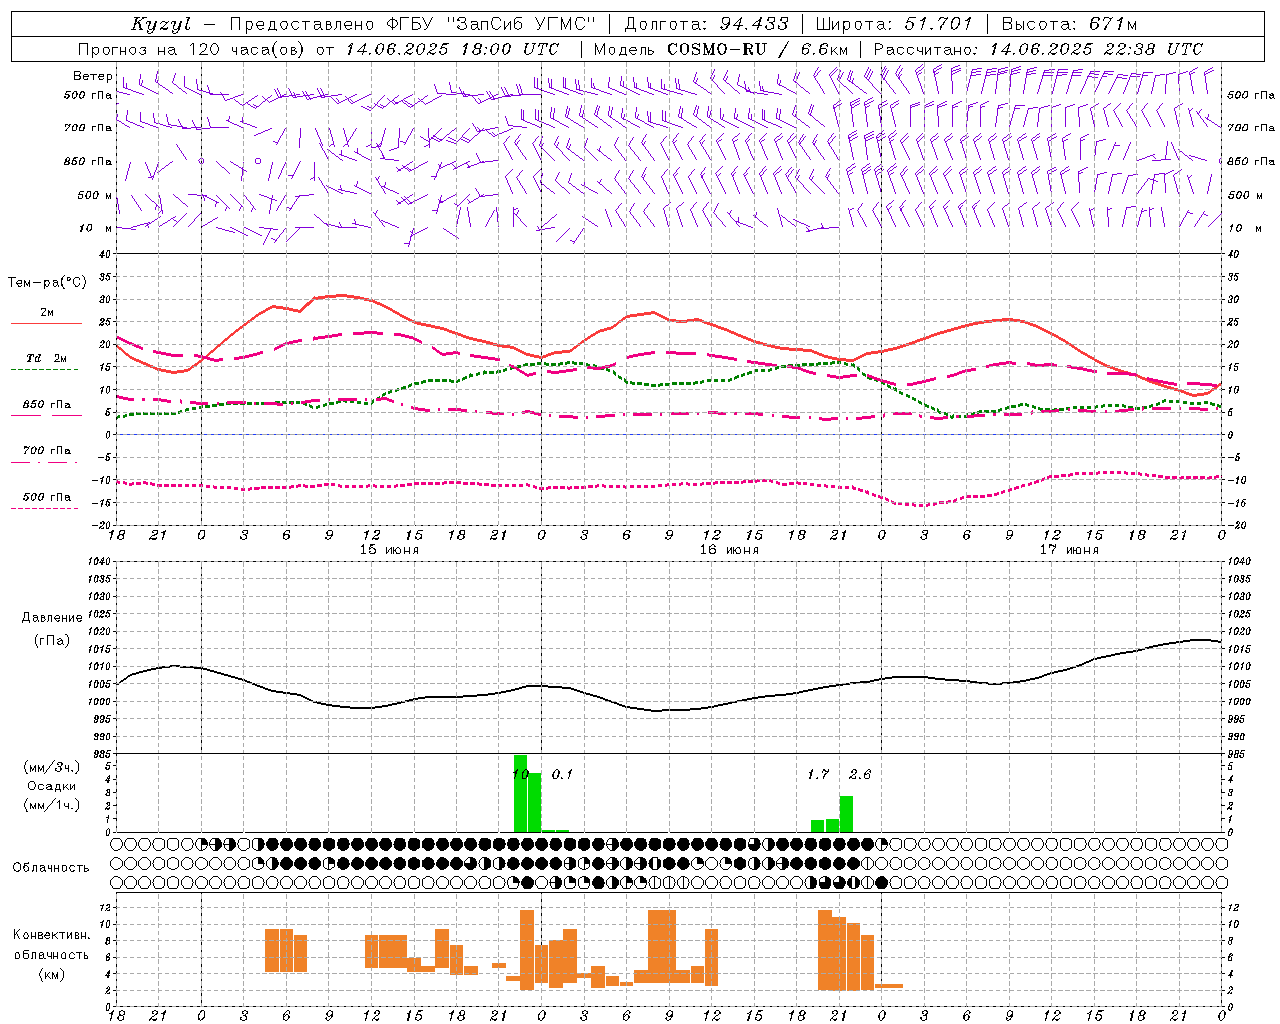The image size is (1280, 1024).
Task: Click the "(км)" unit under convective cloudiness
Action: click(x=51, y=974)
